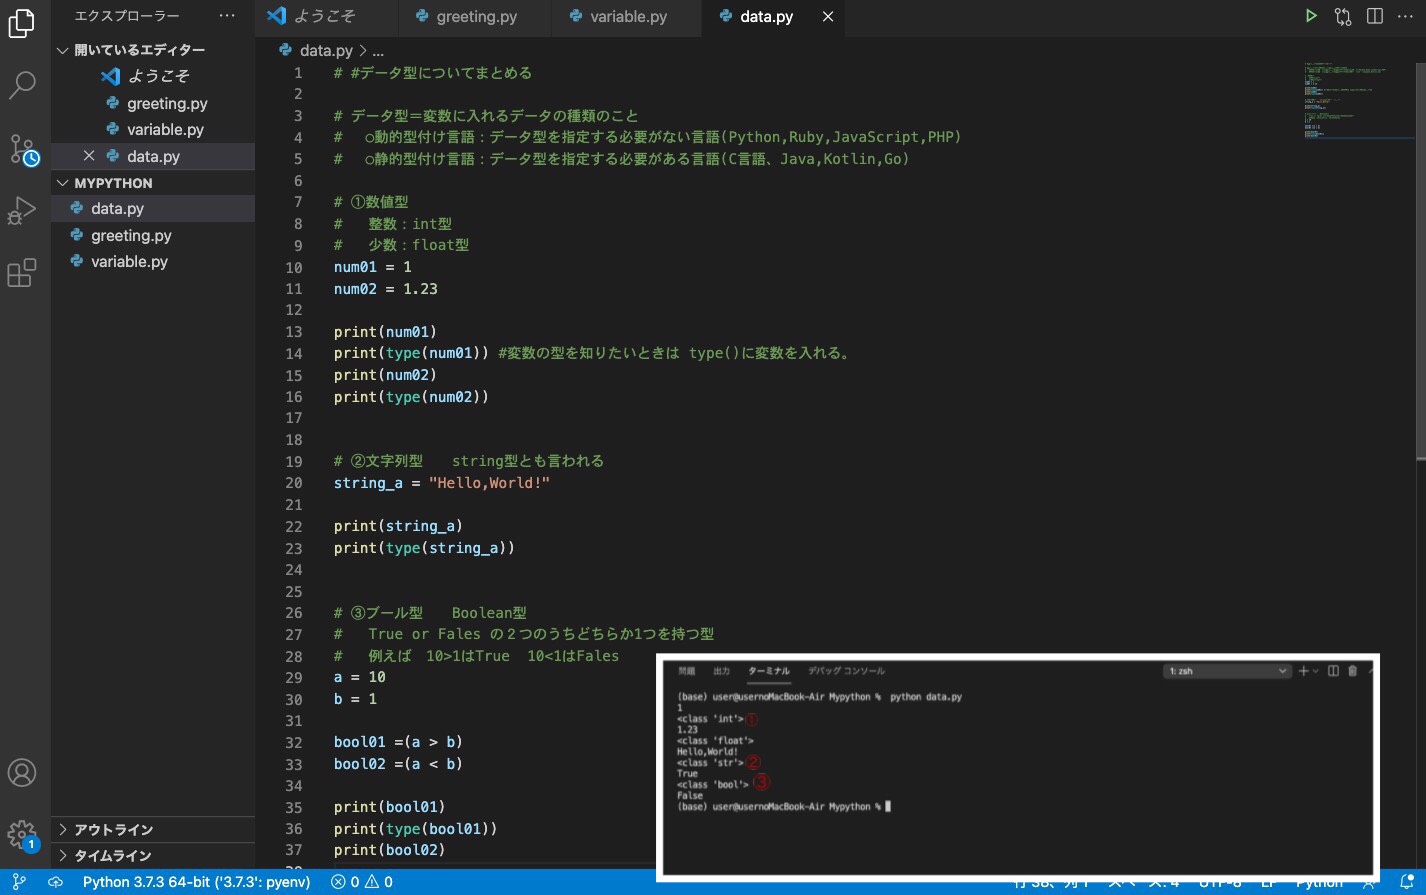Create a new terminal with plus icon
Screen dimensions: 1426x895
click(1303, 671)
